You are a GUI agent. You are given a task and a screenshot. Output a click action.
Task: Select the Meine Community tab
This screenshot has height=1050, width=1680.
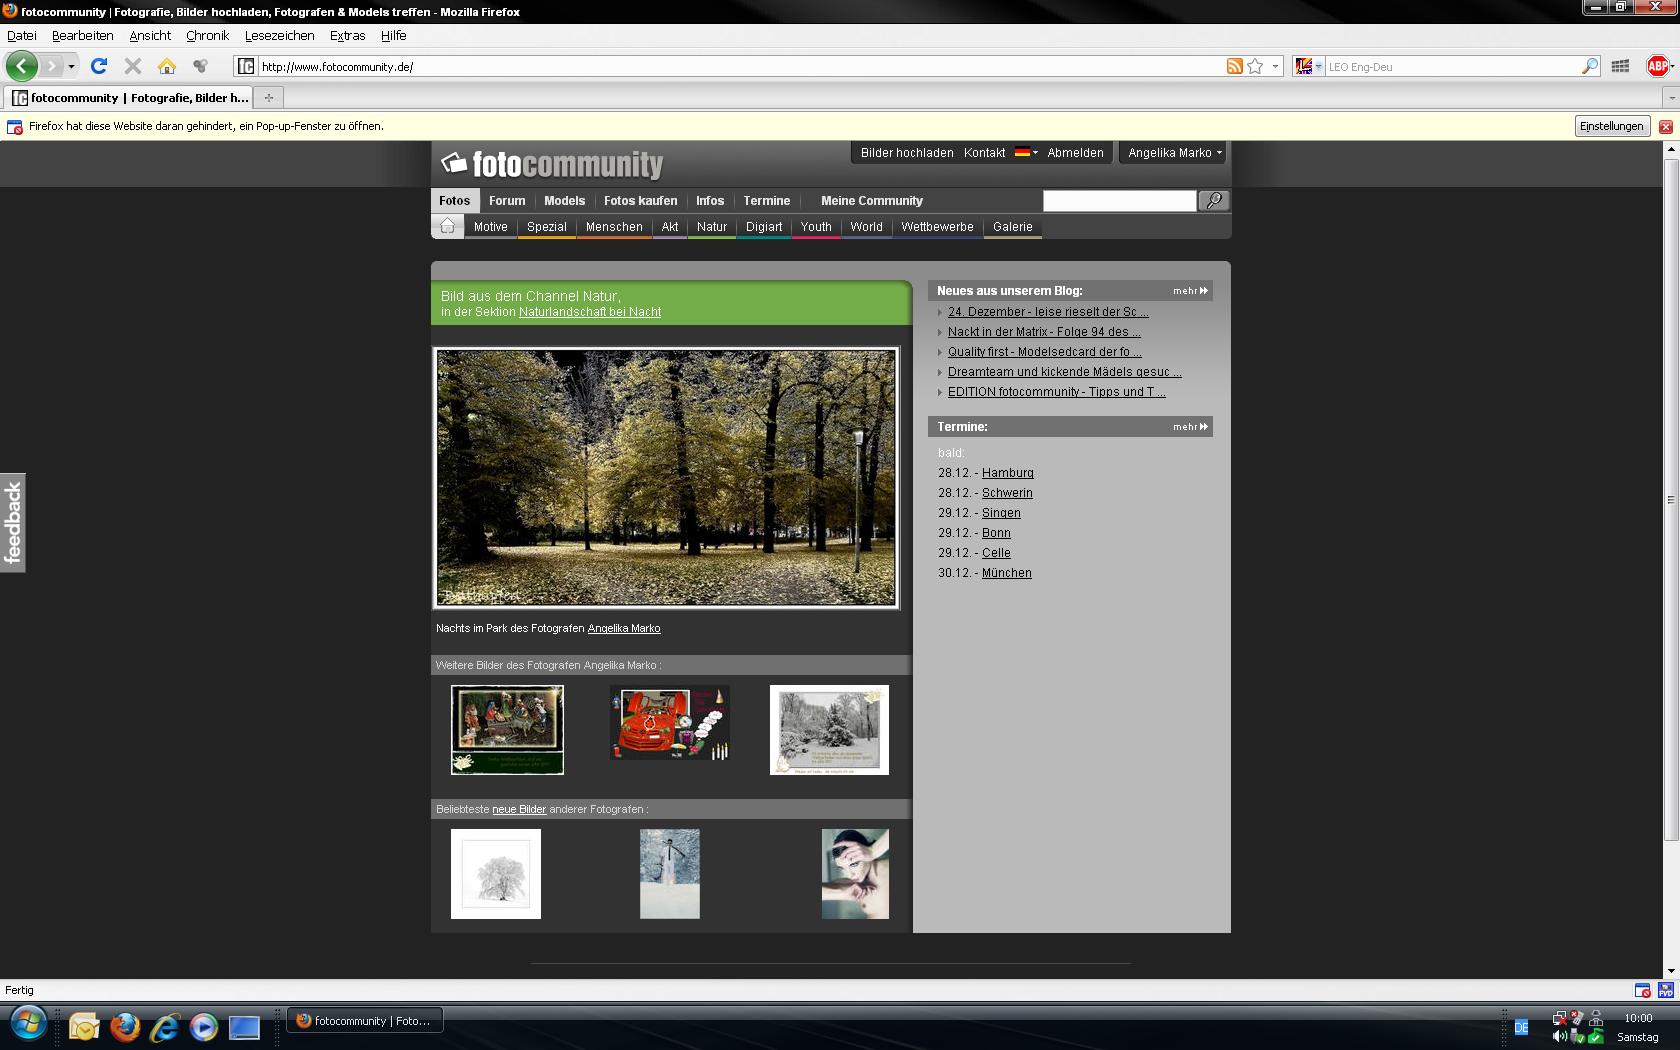coord(871,201)
